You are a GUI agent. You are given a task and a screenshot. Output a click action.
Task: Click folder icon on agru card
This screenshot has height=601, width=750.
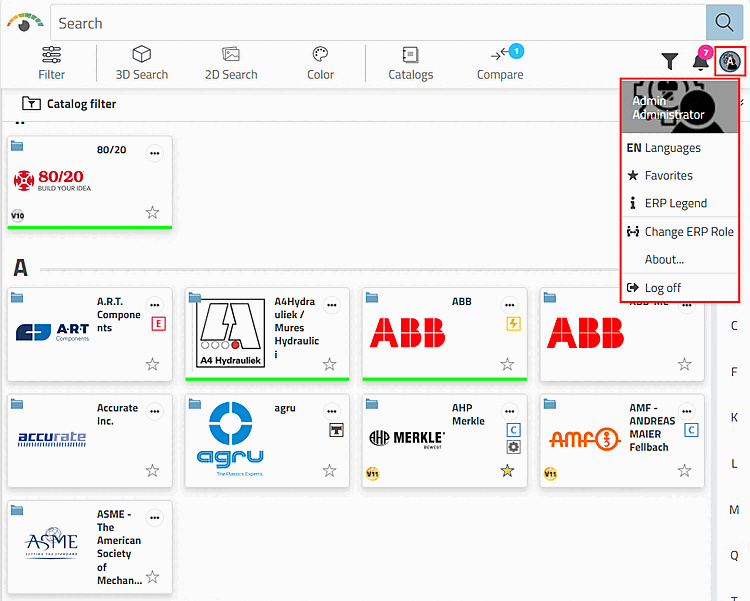click(x=195, y=404)
